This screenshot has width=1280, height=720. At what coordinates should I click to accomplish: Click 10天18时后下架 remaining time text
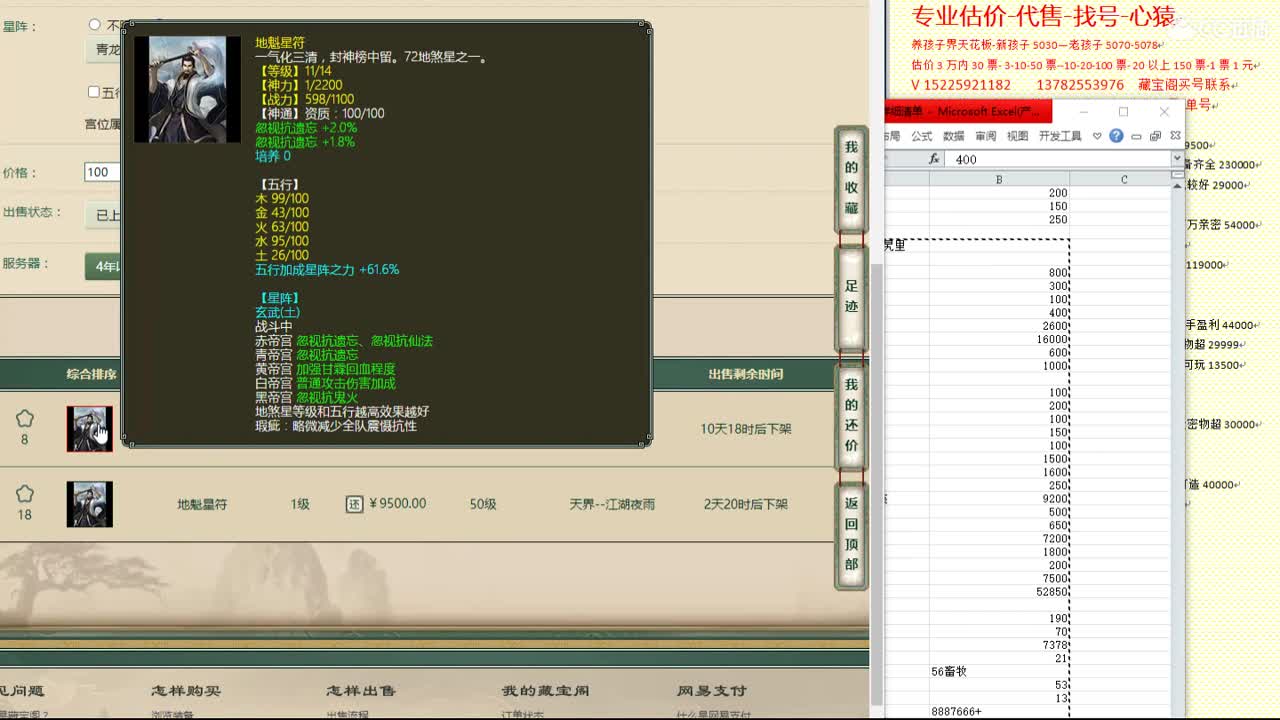click(745, 429)
